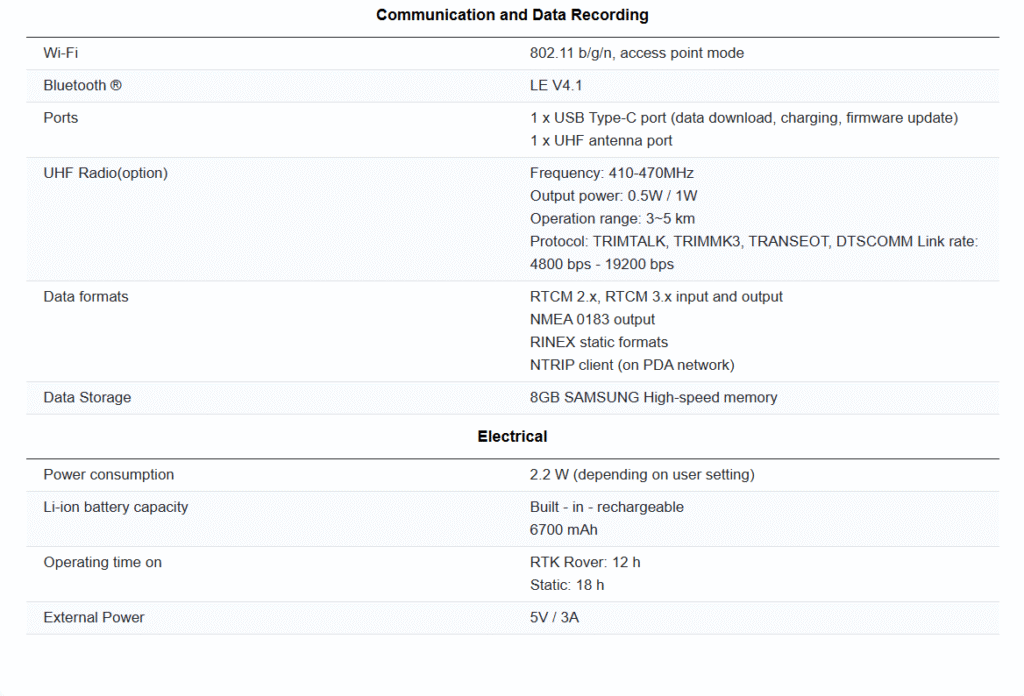
Task: Select the Wi-Fi row label
Action: (x=60, y=53)
